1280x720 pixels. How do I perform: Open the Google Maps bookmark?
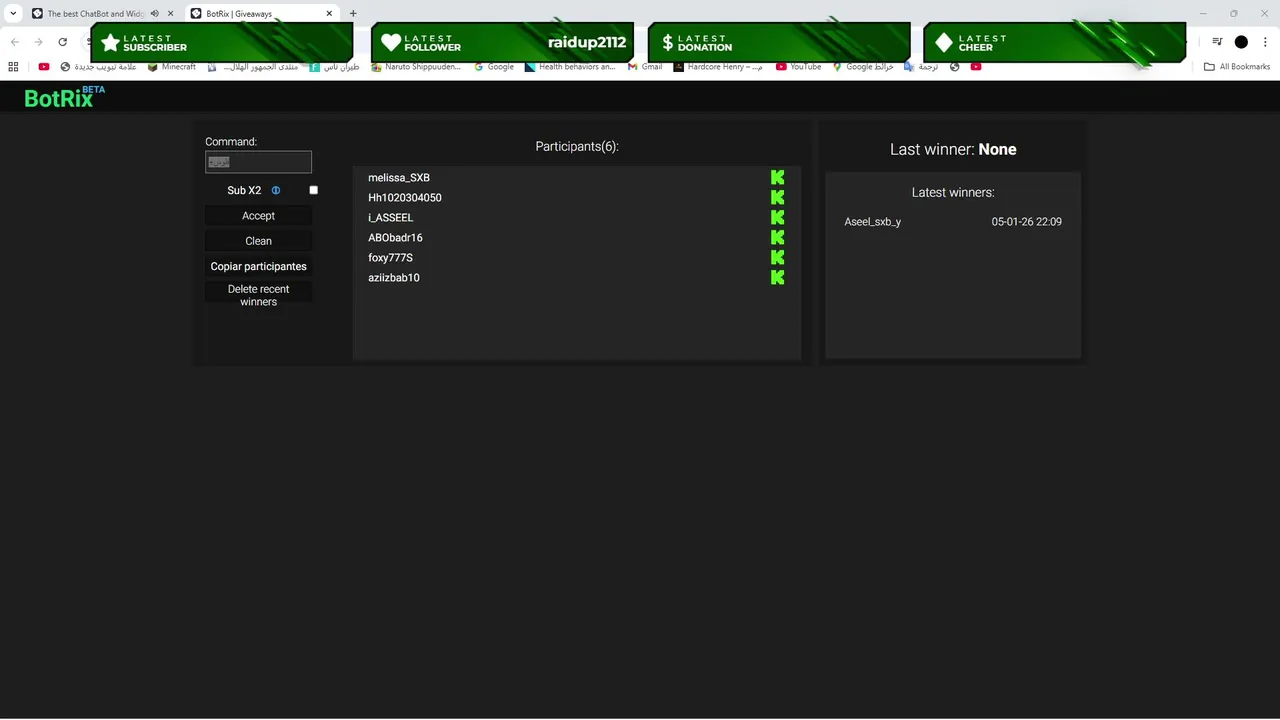[863, 67]
